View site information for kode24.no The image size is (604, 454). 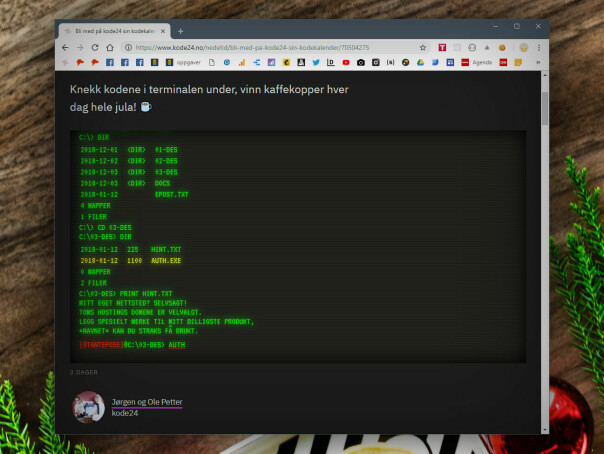[x=128, y=47]
